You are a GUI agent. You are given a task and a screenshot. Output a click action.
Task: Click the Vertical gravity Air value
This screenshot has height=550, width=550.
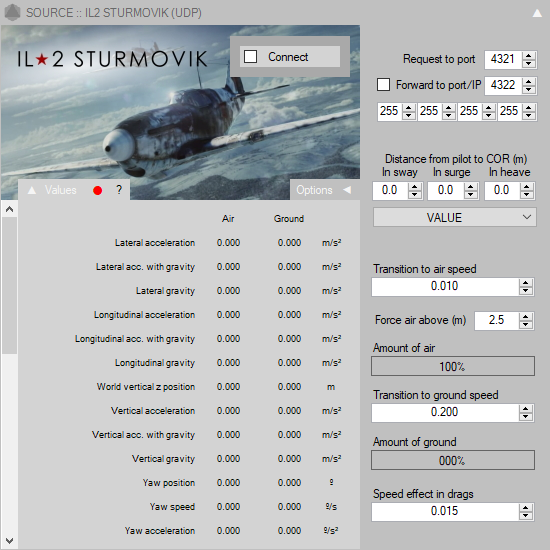point(228,459)
